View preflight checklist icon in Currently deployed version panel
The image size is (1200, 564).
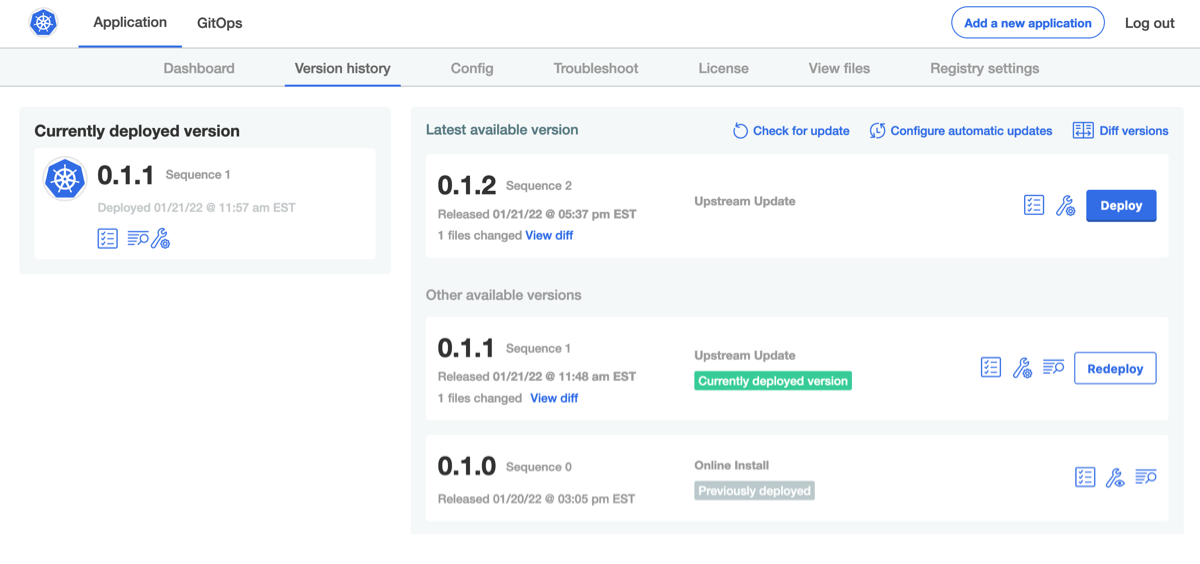click(x=107, y=238)
